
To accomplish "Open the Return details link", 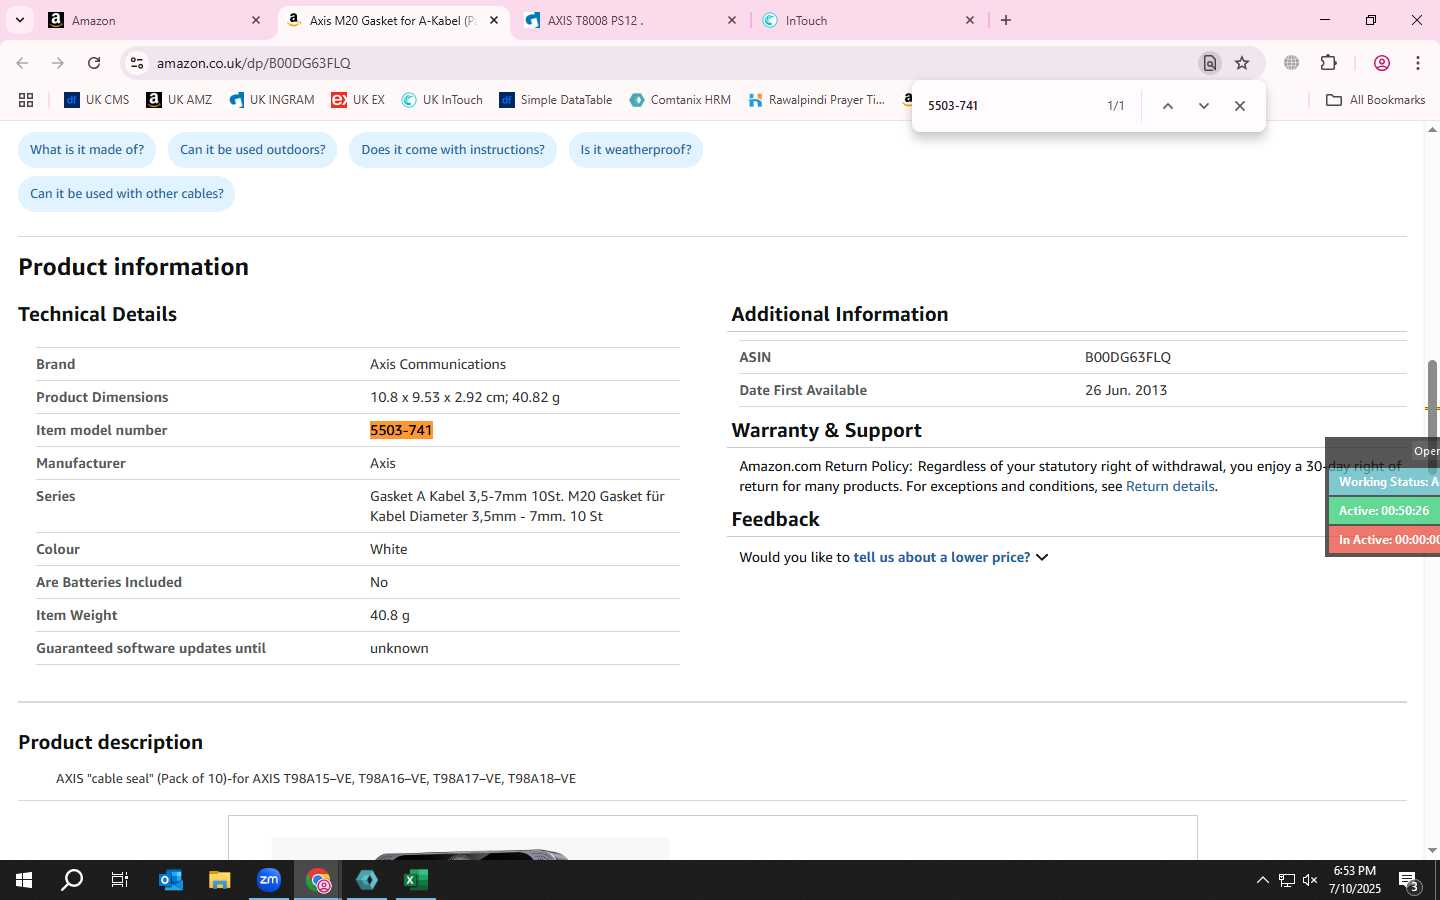I will (x=1170, y=487).
